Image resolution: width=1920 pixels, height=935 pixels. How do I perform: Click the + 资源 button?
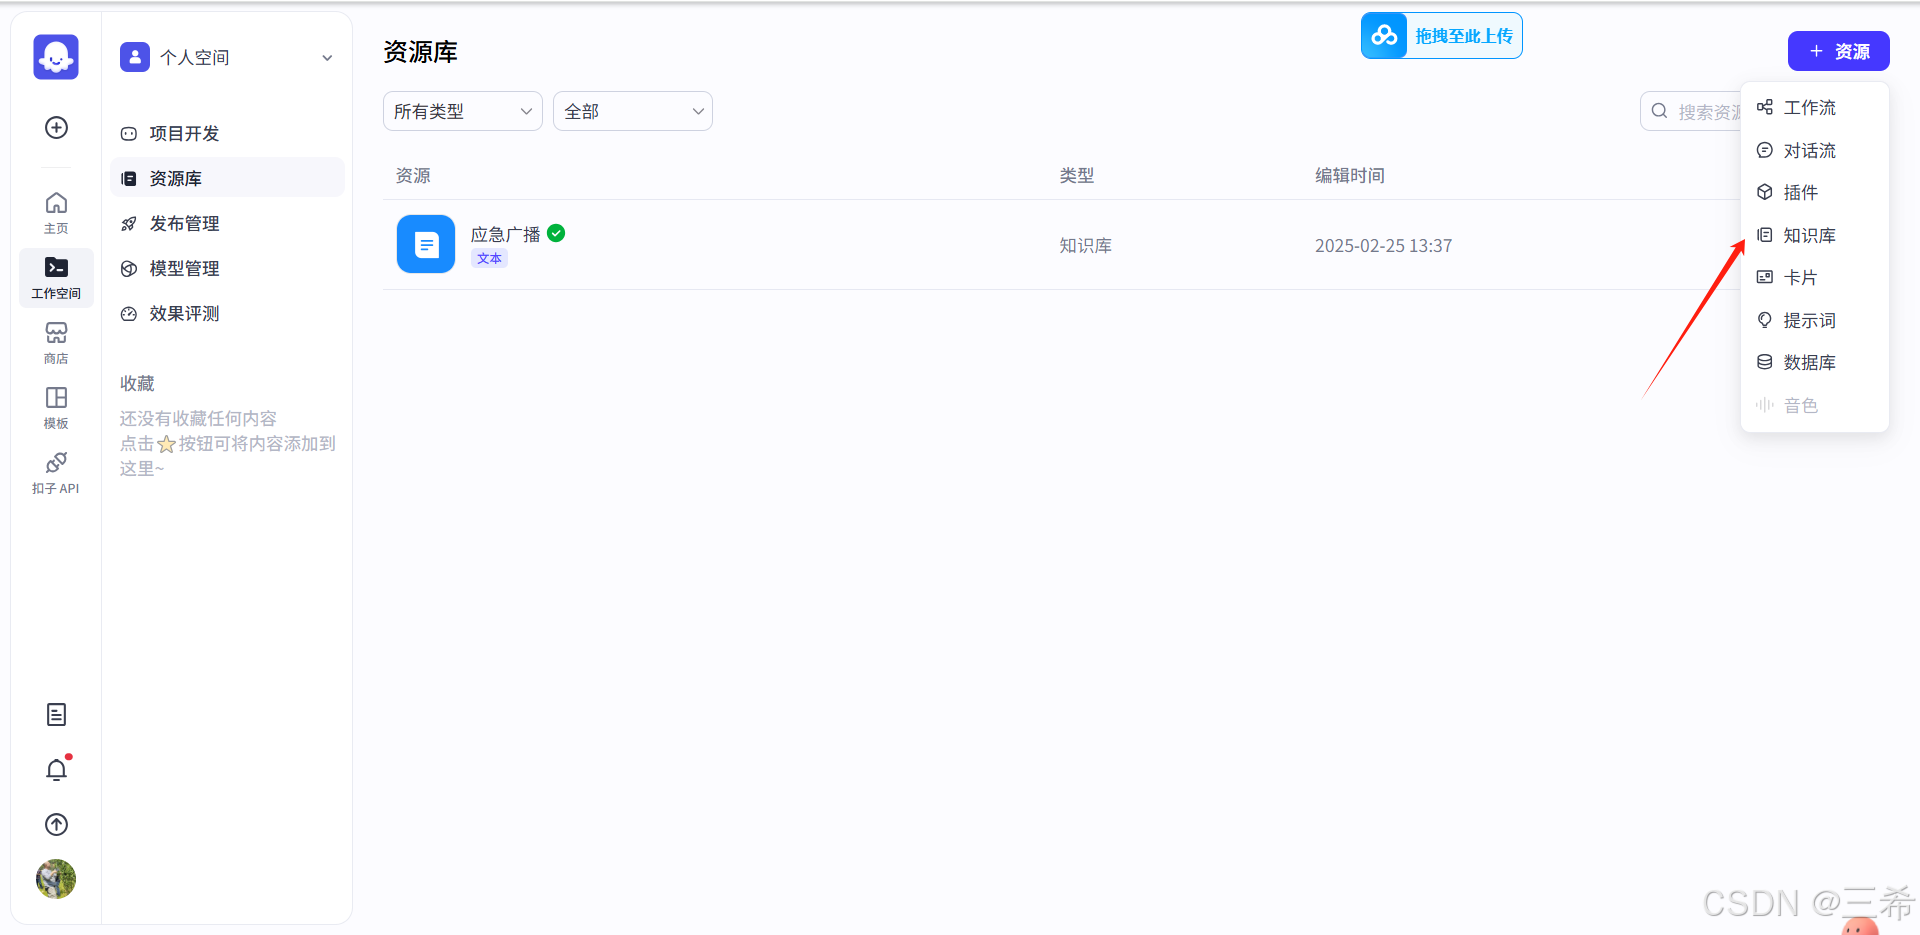coord(1838,51)
